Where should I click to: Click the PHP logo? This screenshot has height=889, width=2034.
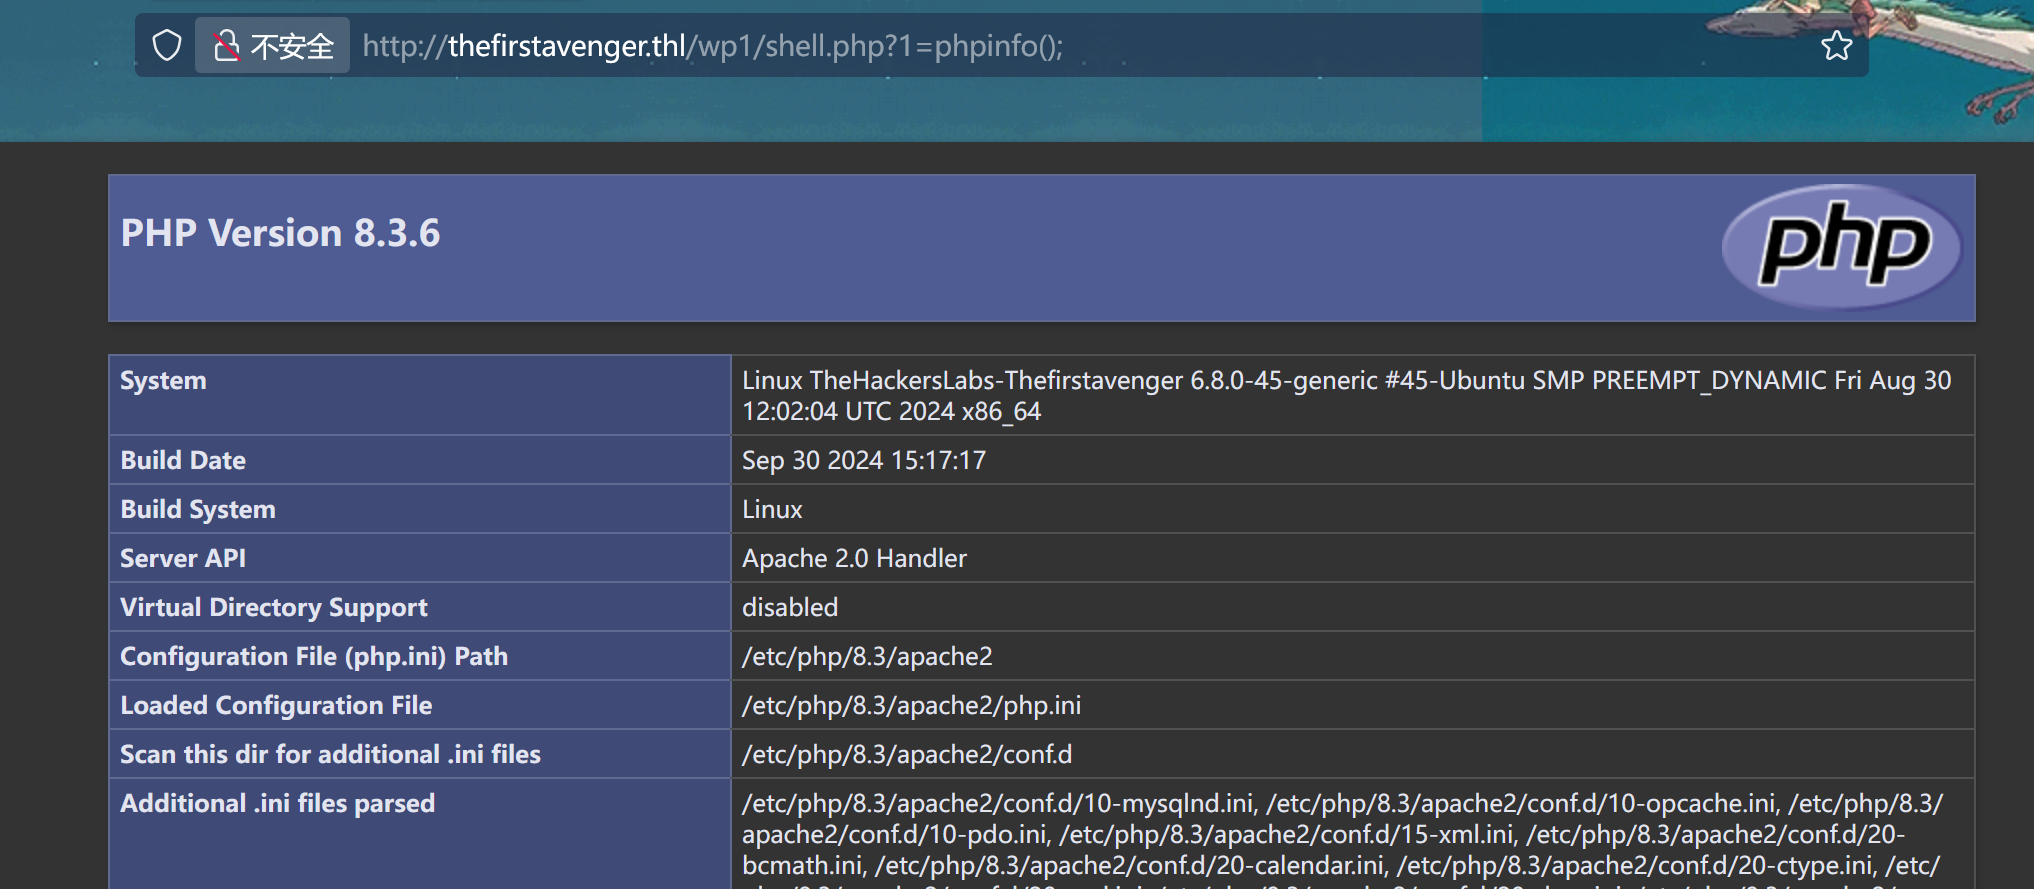tap(1842, 246)
